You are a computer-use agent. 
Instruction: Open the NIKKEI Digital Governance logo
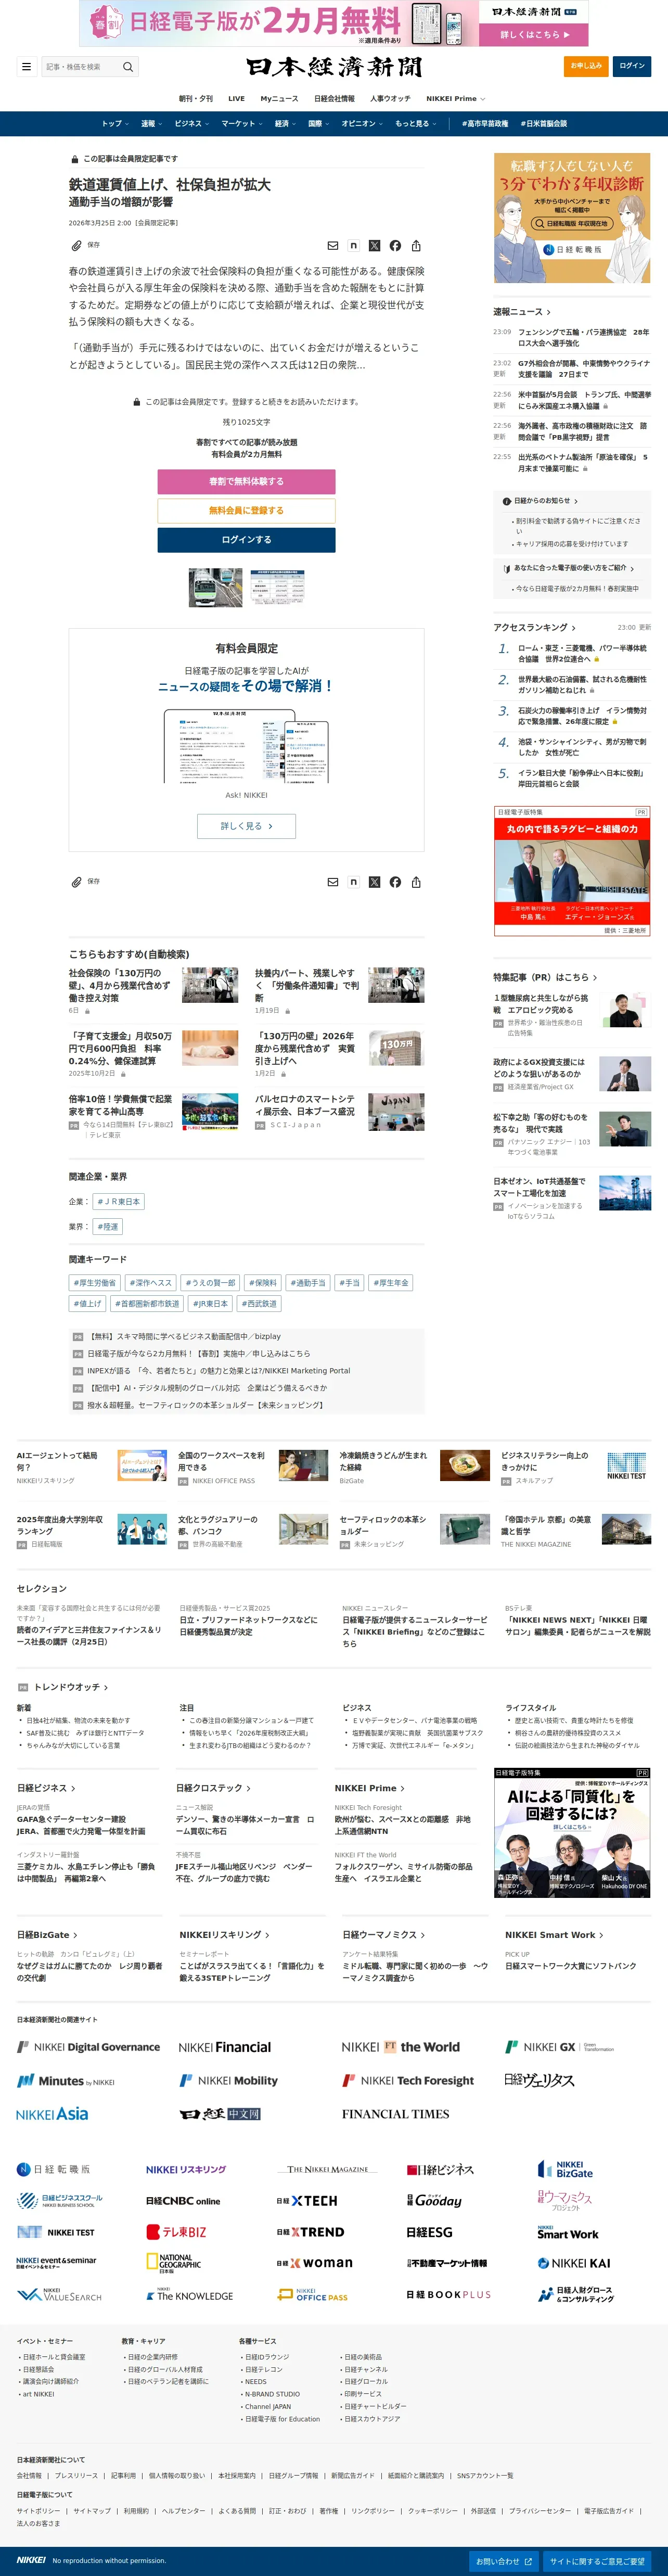click(x=88, y=2047)
